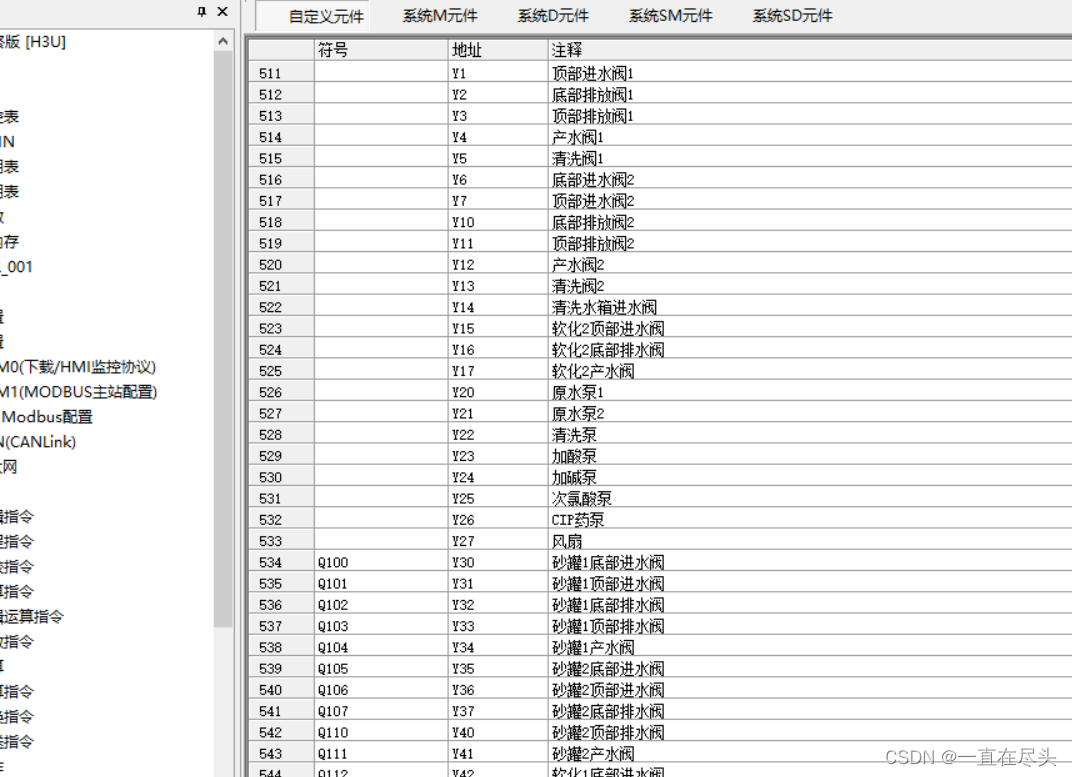Click address cell Y30
1072x777 pixels.
[x=498, y=562]
